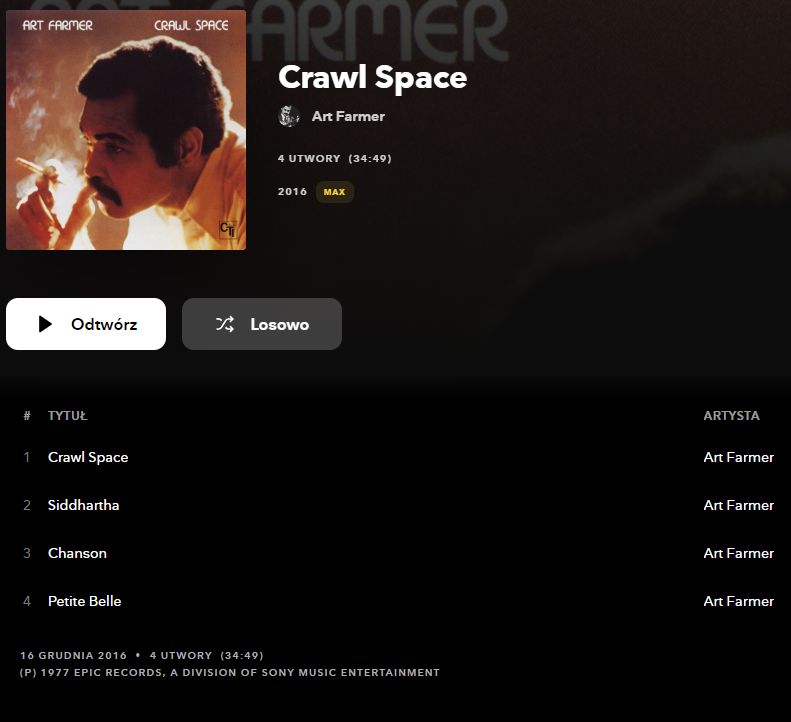Click the Losowo shuffle button
This screenshot has height=722, width=791.
pyautogui.click(x=262, y=324)
